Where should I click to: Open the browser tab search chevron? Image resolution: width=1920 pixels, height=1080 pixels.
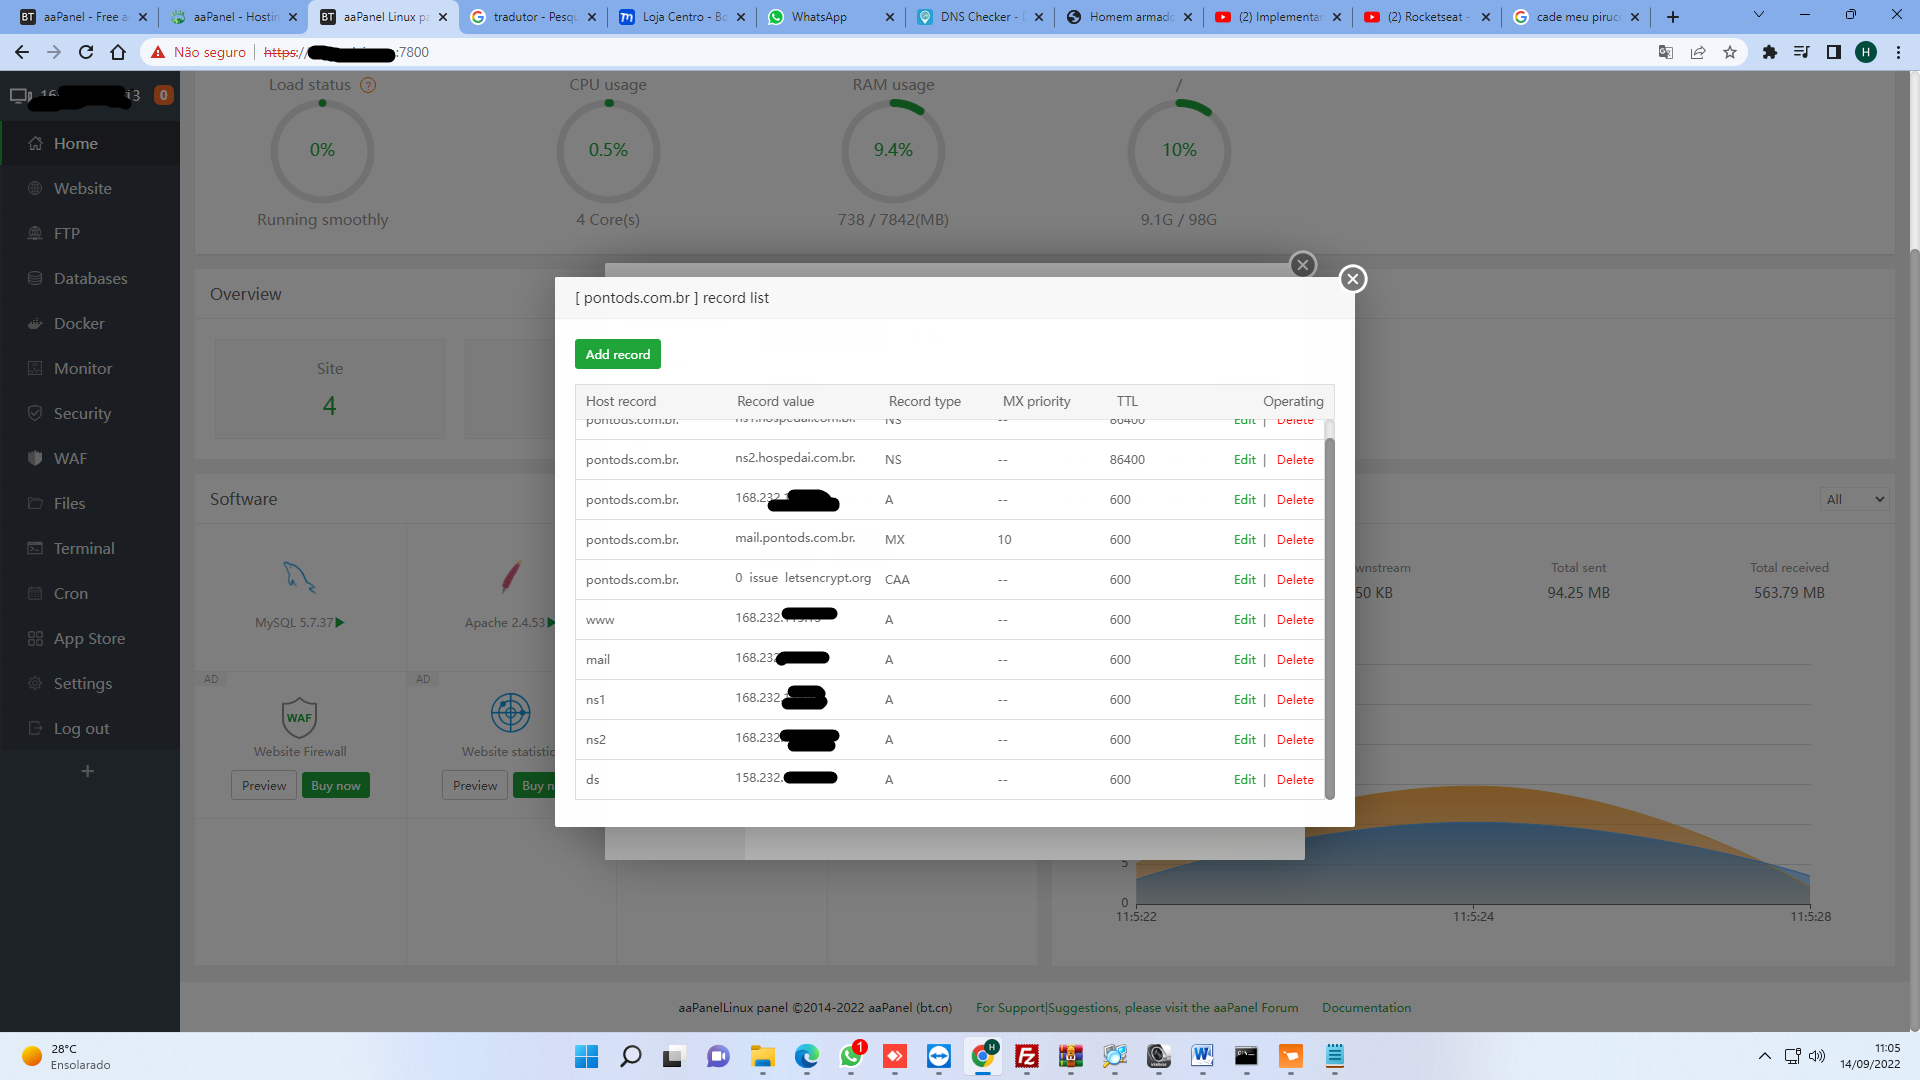click(x=1759, y=15)
